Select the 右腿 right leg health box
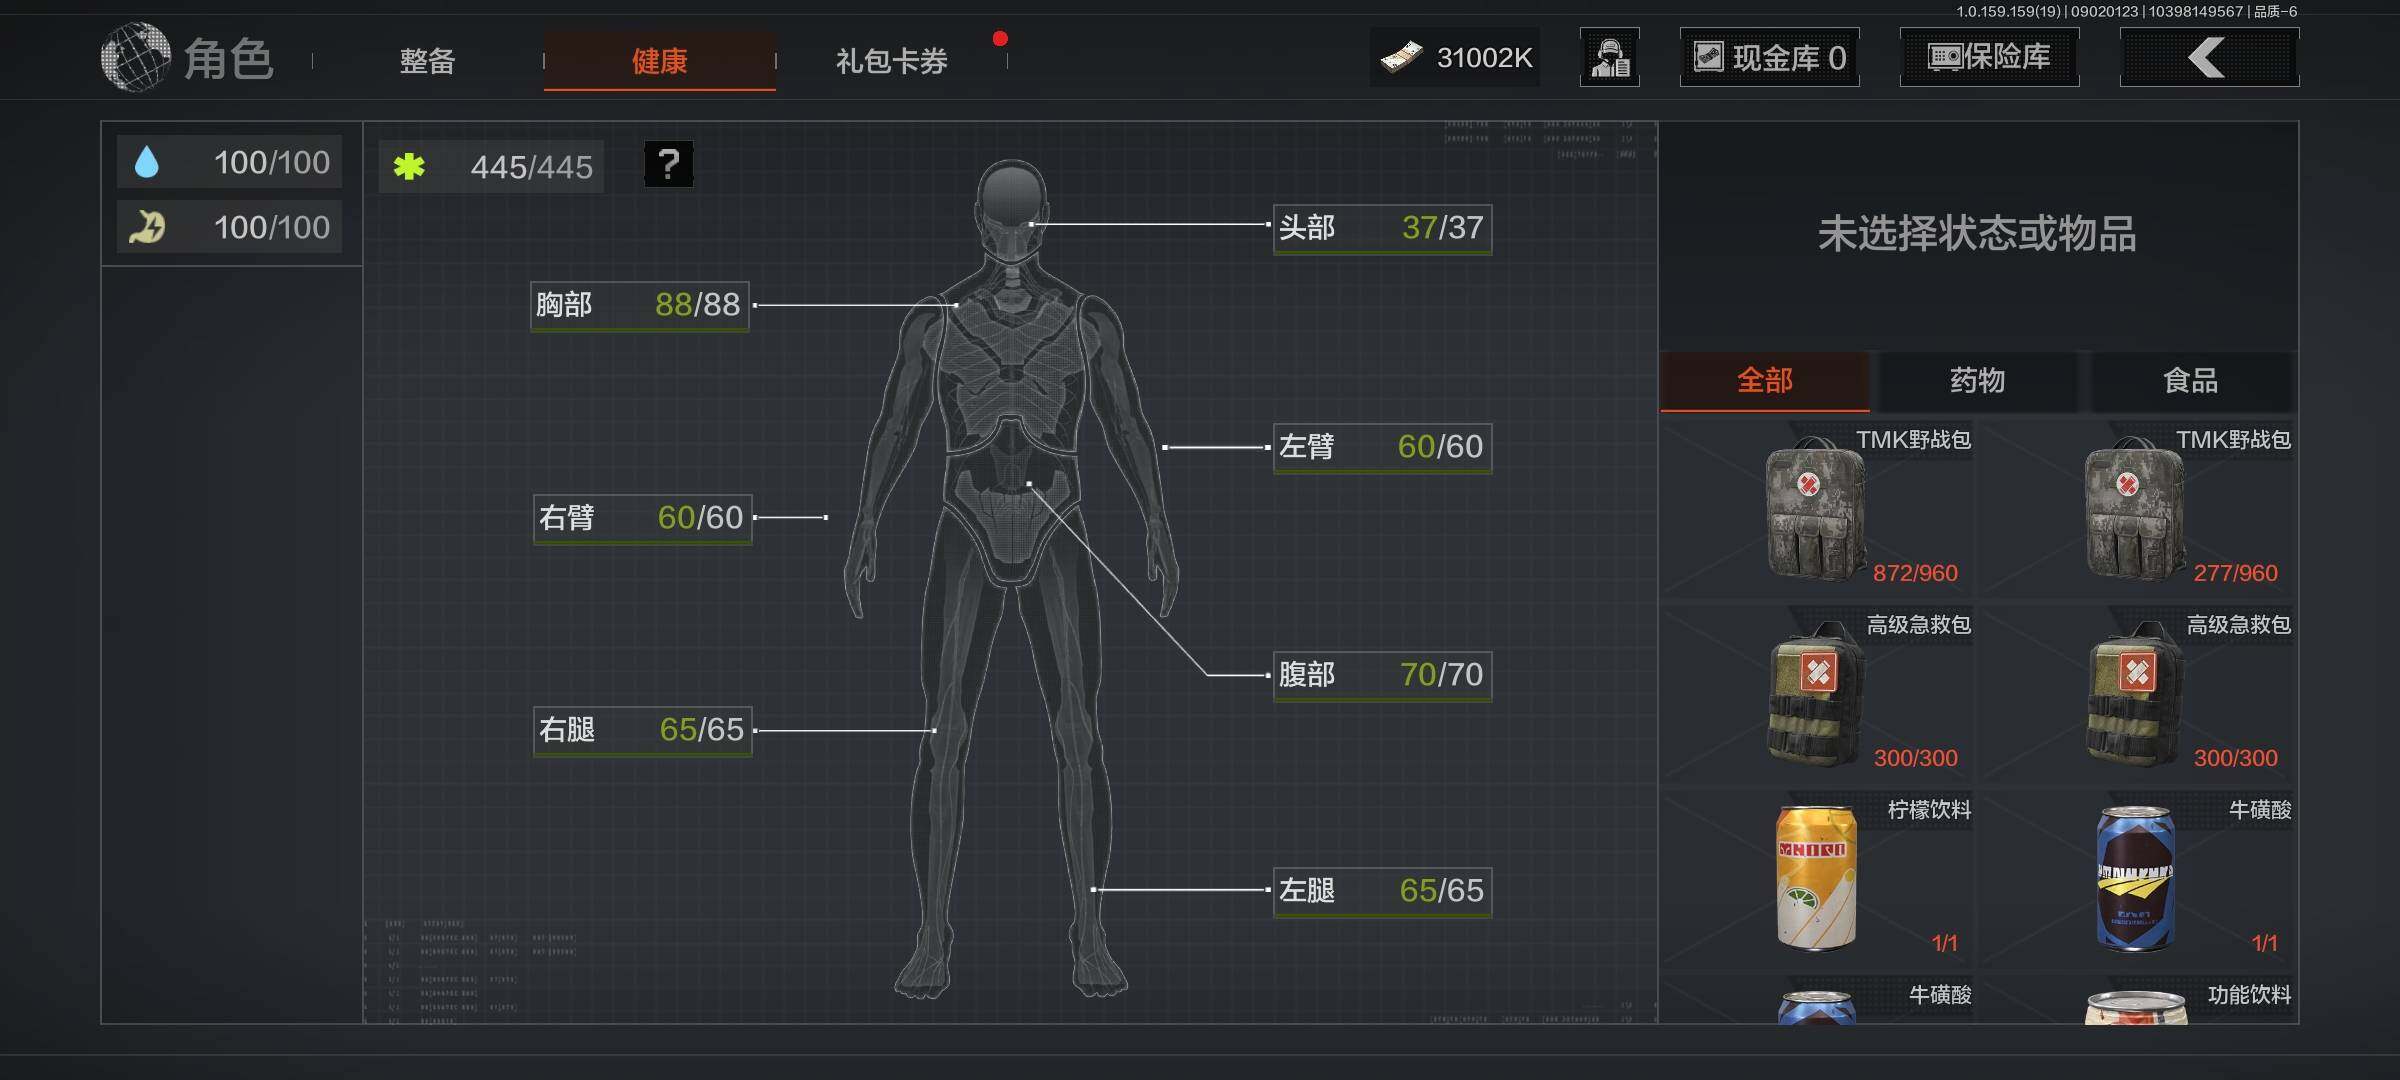This screenshot has height=1080, width=2400. click(642, 731)
